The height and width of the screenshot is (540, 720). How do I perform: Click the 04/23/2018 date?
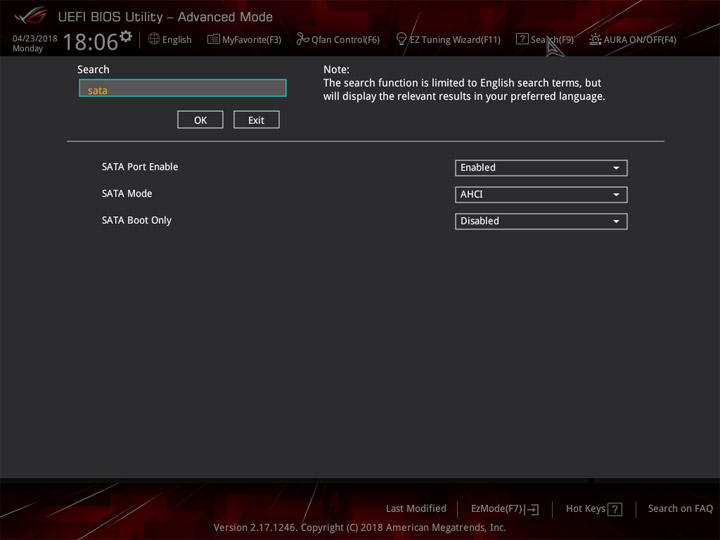35,39
